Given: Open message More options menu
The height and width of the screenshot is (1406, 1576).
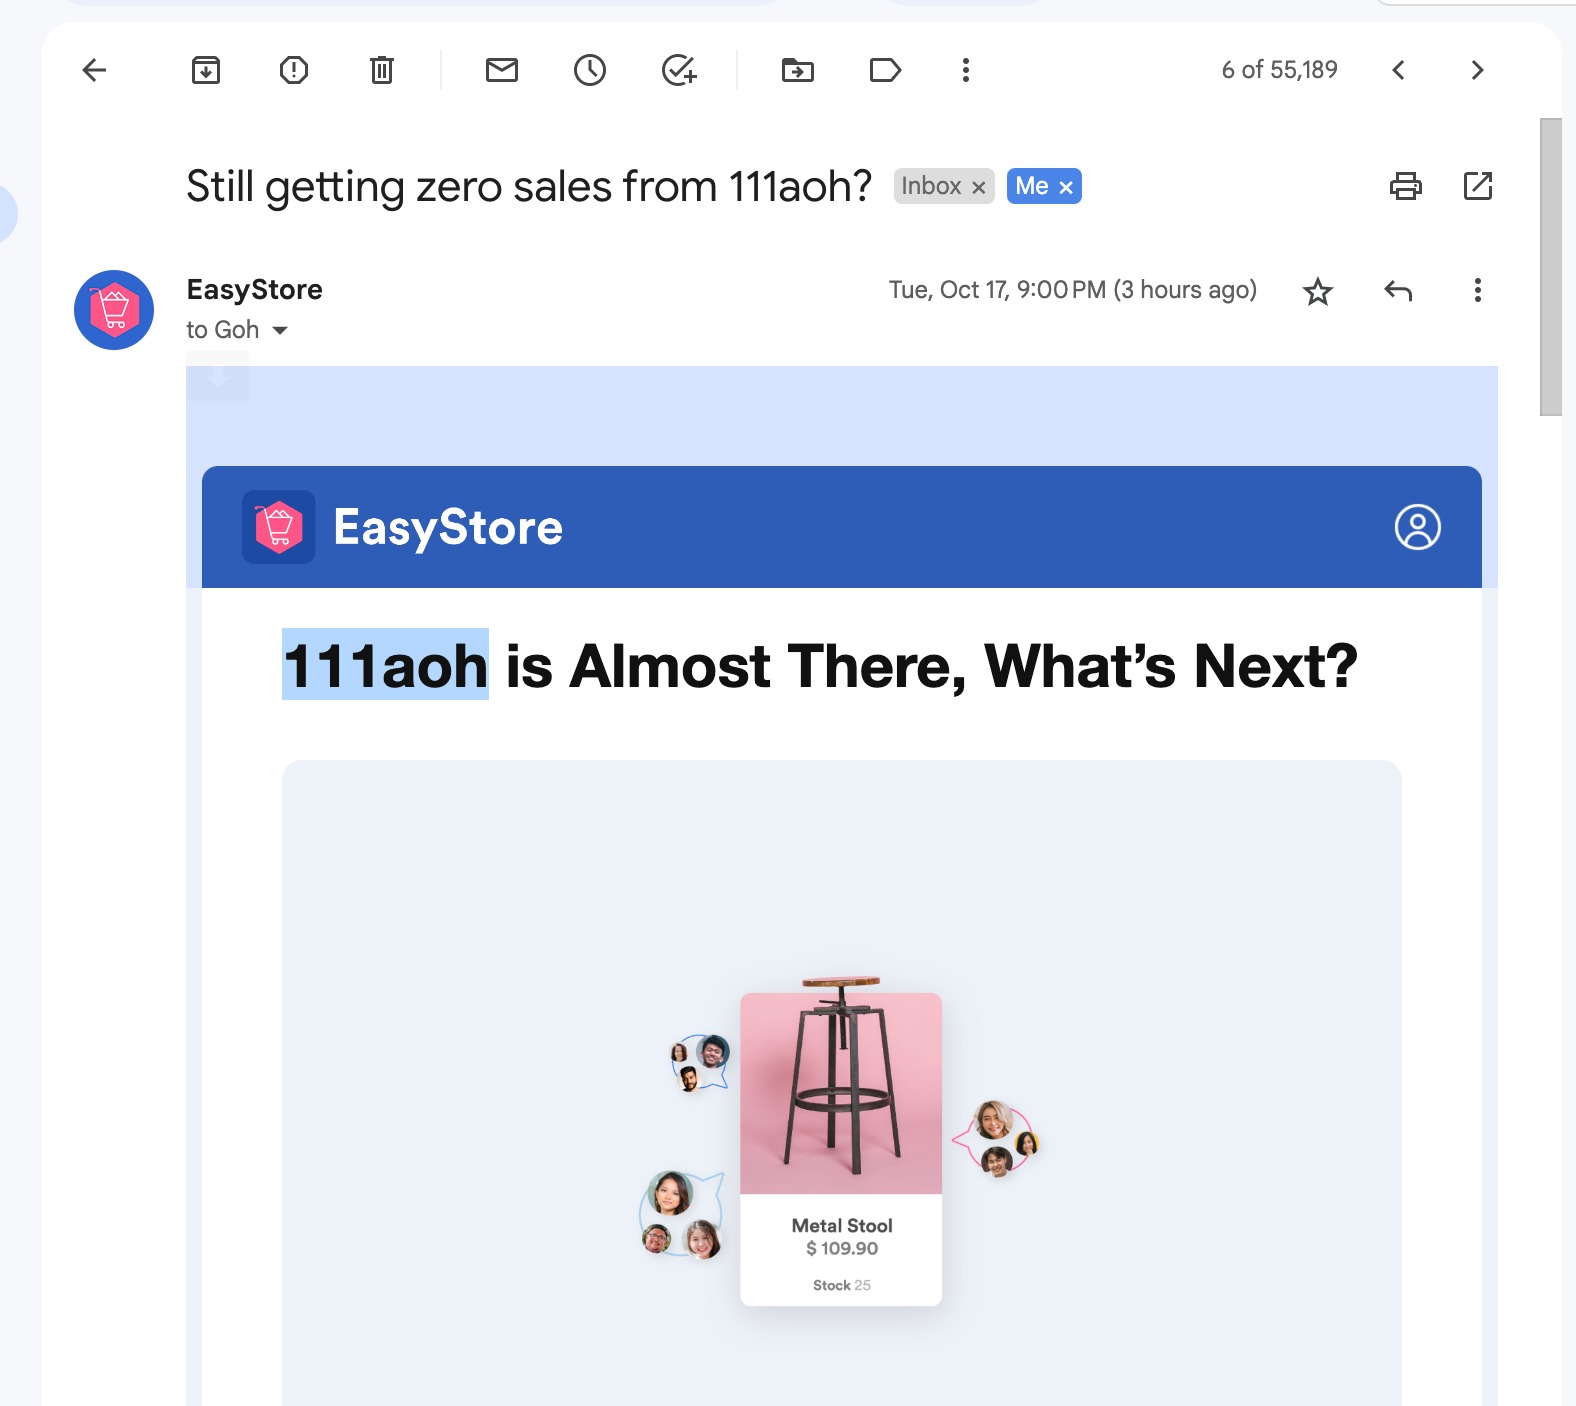Looking at the screenshot, I should pyautogui.click(x=1477, y=291).
